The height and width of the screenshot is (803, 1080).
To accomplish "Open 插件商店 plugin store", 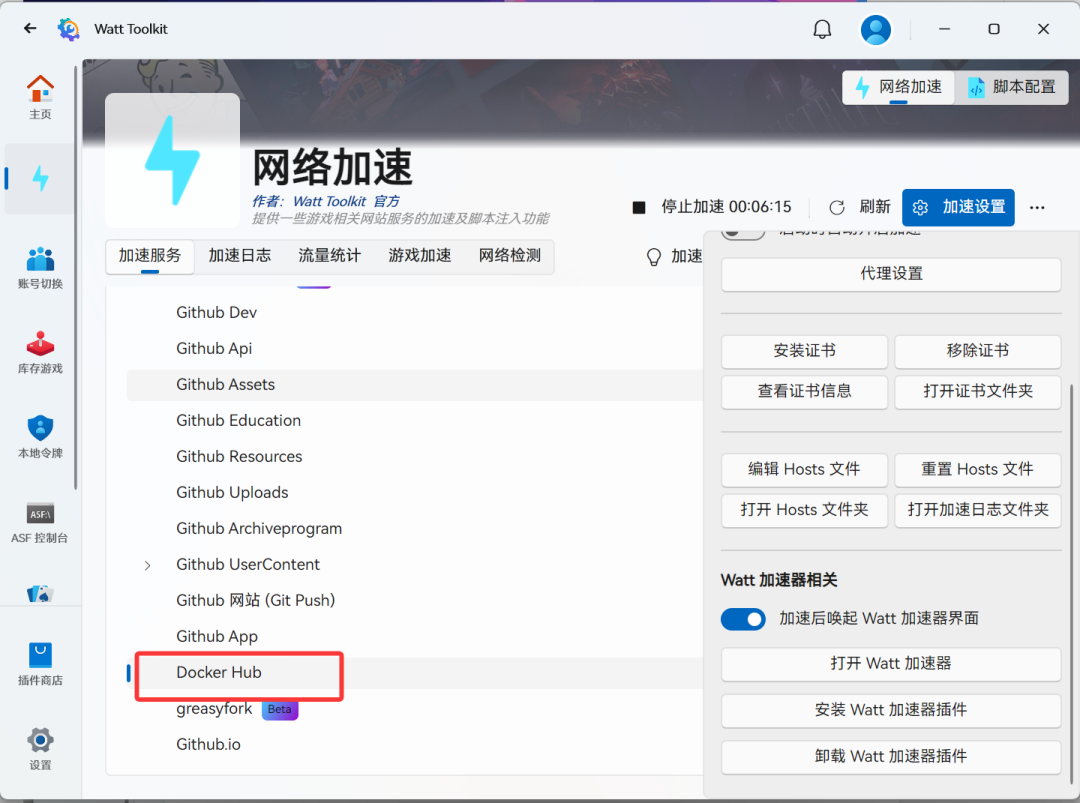I will (x=40, y=664).
